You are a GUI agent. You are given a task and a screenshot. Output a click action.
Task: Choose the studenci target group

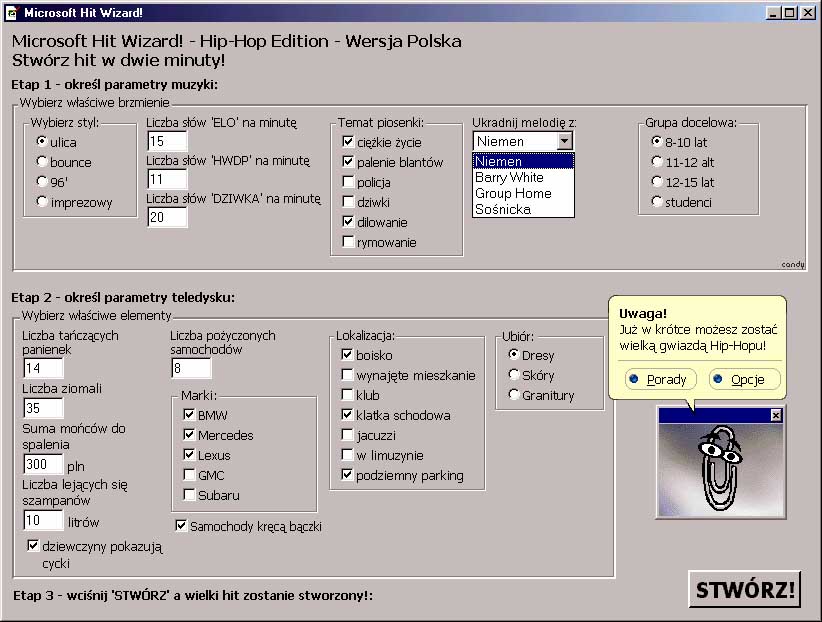656,202
